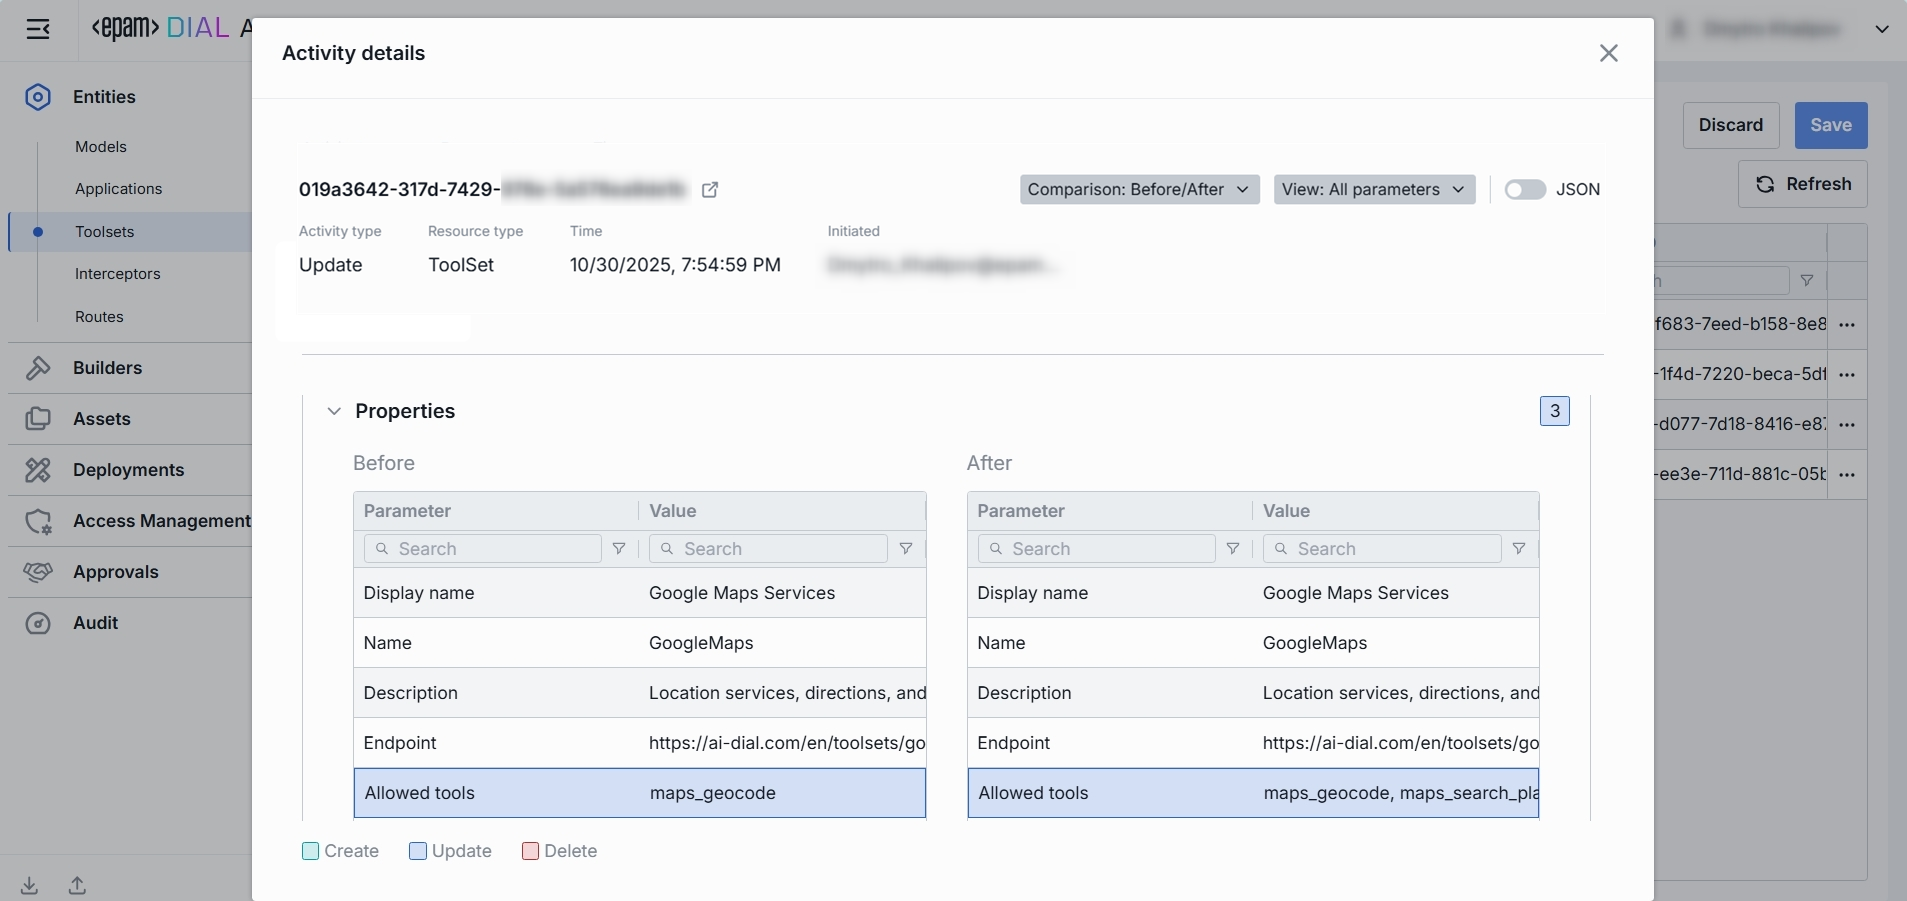Click the Approvals handshake icon
The width and height of the screenshot is (1907, 901).
click(38, 572)
